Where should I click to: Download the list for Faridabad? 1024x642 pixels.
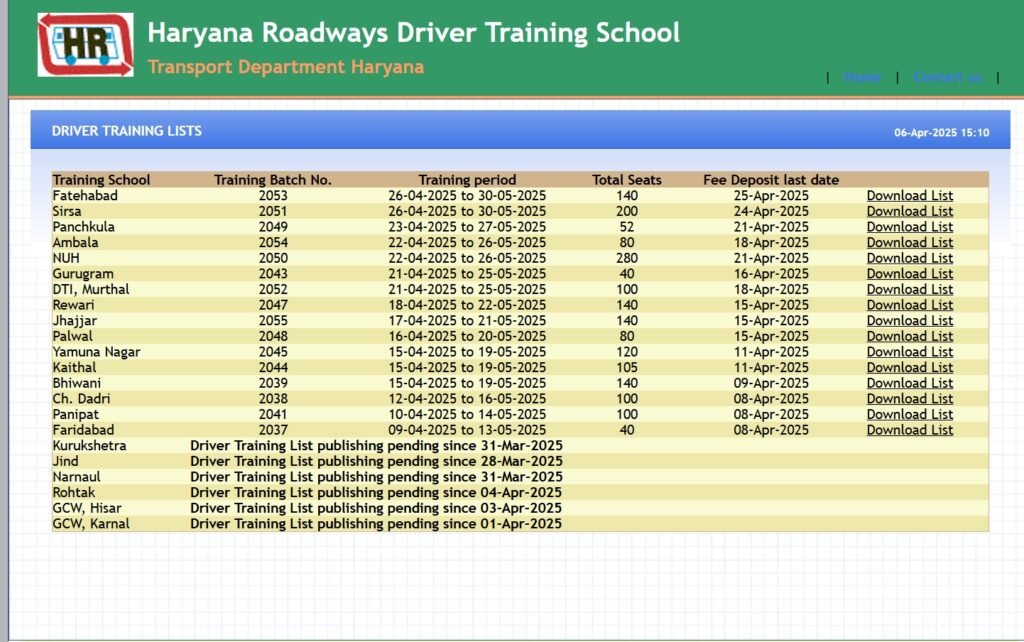tap(910, 430)
